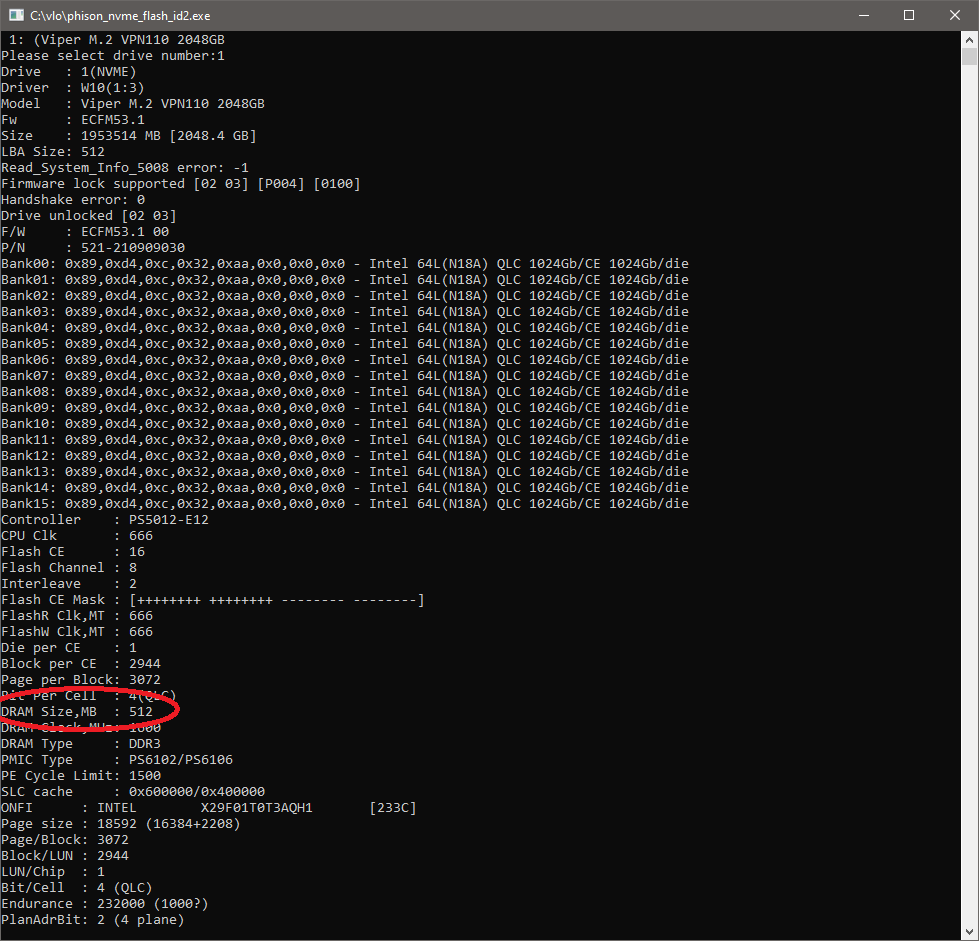
Task: Click the 'Die per CE : 1' line
Action: tap(69, 648)
